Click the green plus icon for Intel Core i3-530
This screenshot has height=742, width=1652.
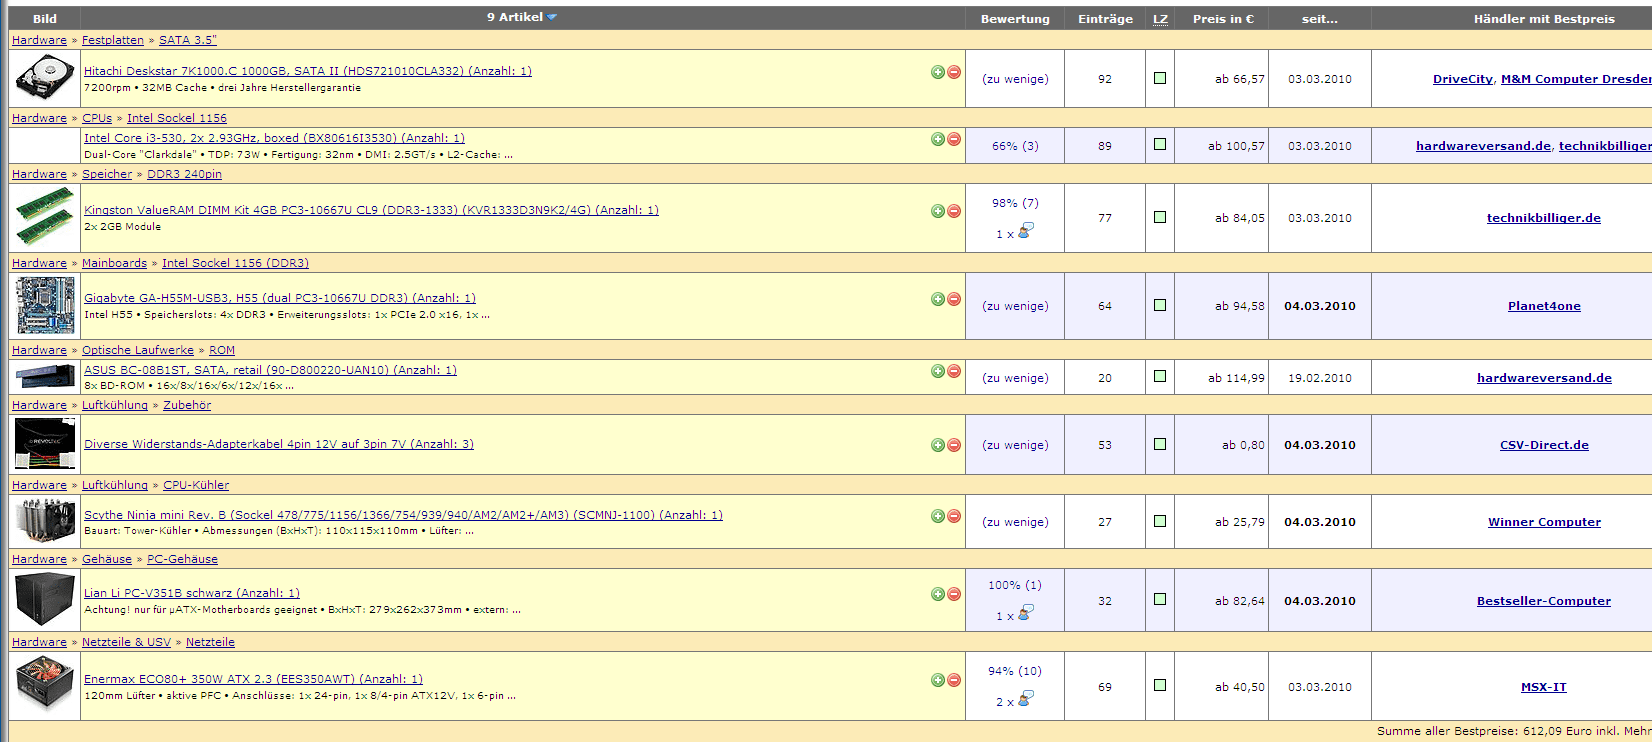point(938,139)
